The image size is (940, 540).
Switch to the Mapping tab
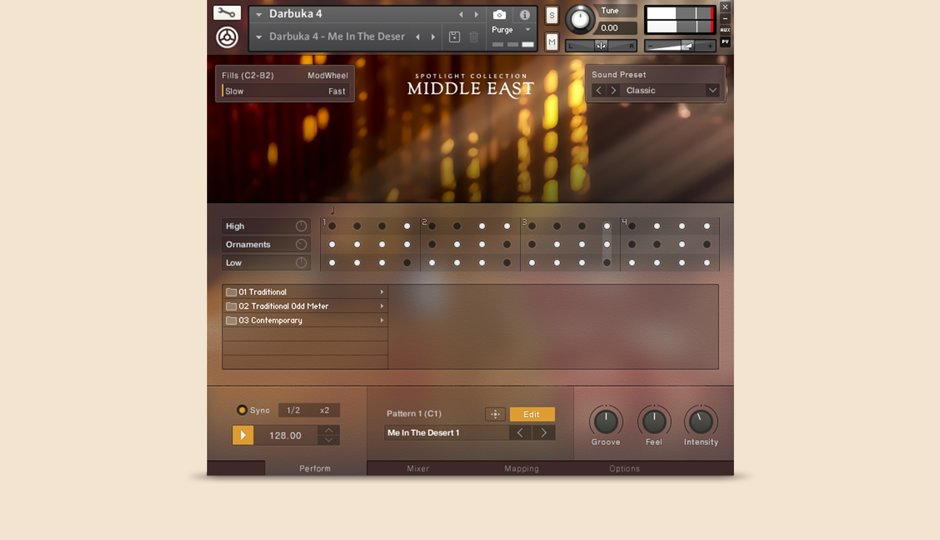coord(521,468)
